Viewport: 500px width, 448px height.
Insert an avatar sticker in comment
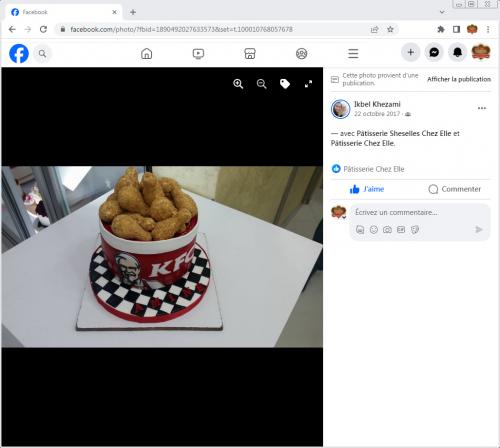pyautogui.click(x=360, y=230)
